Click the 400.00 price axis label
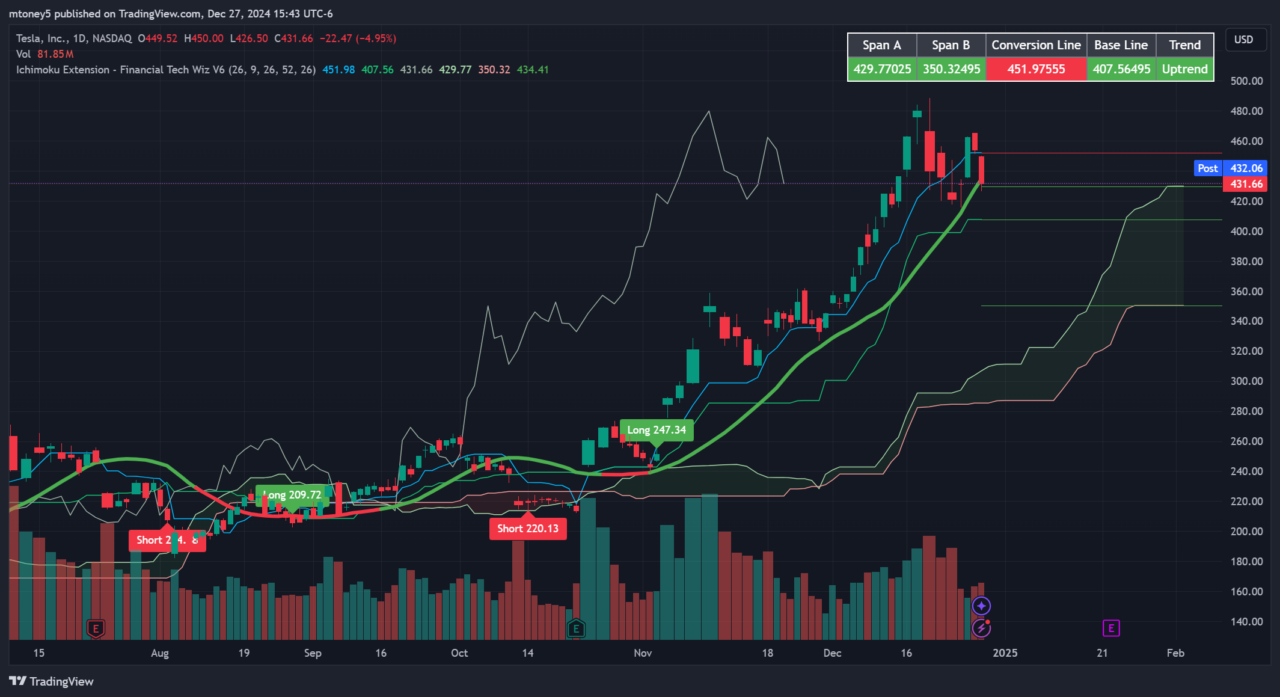 [1246, 231]
